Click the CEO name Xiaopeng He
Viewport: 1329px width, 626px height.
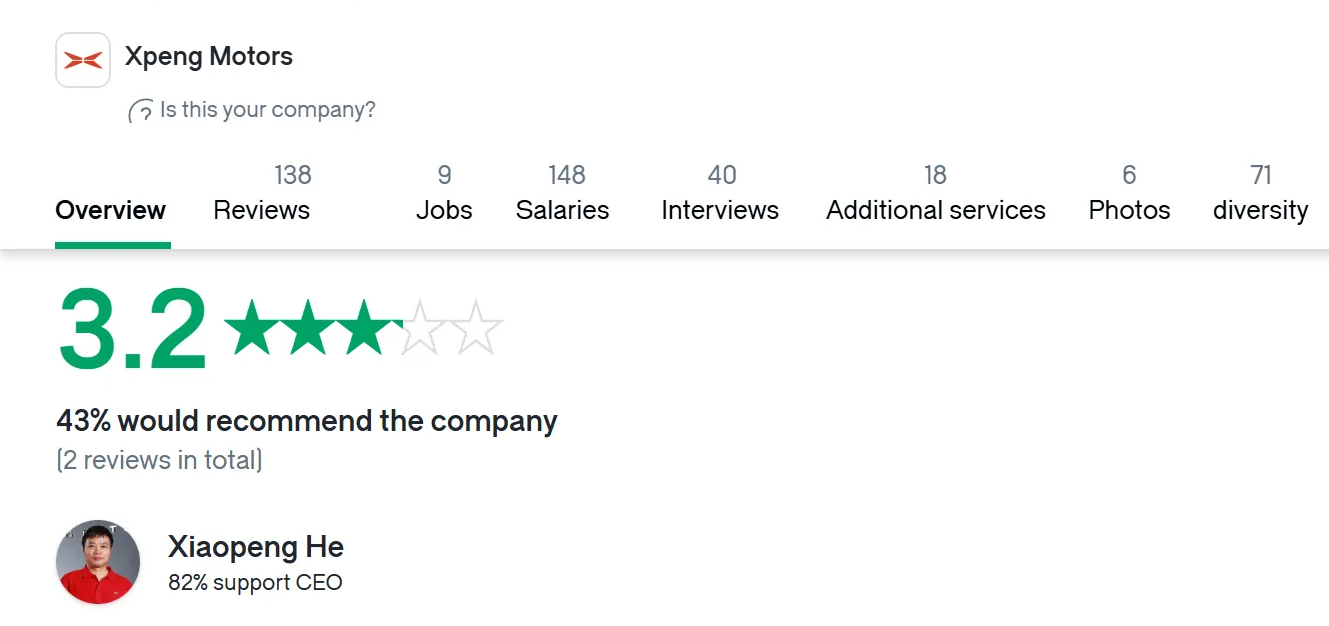(x=256, y=547)
